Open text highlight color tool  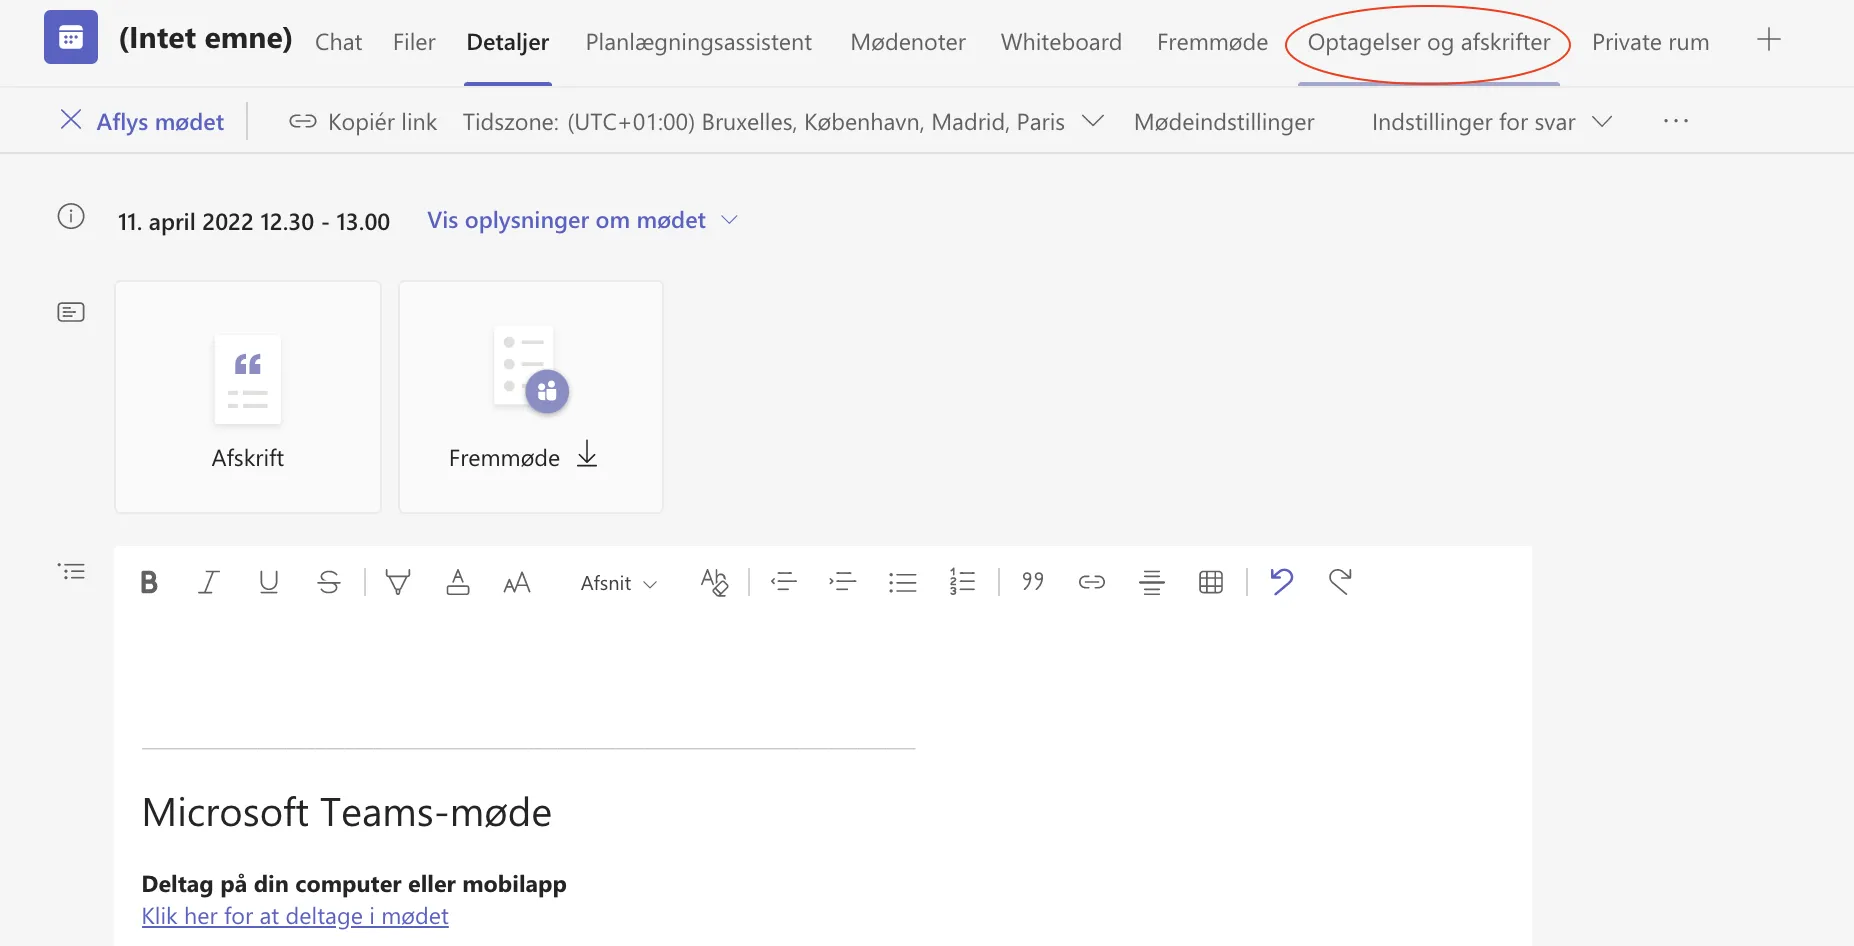click(x=398, y=582)
